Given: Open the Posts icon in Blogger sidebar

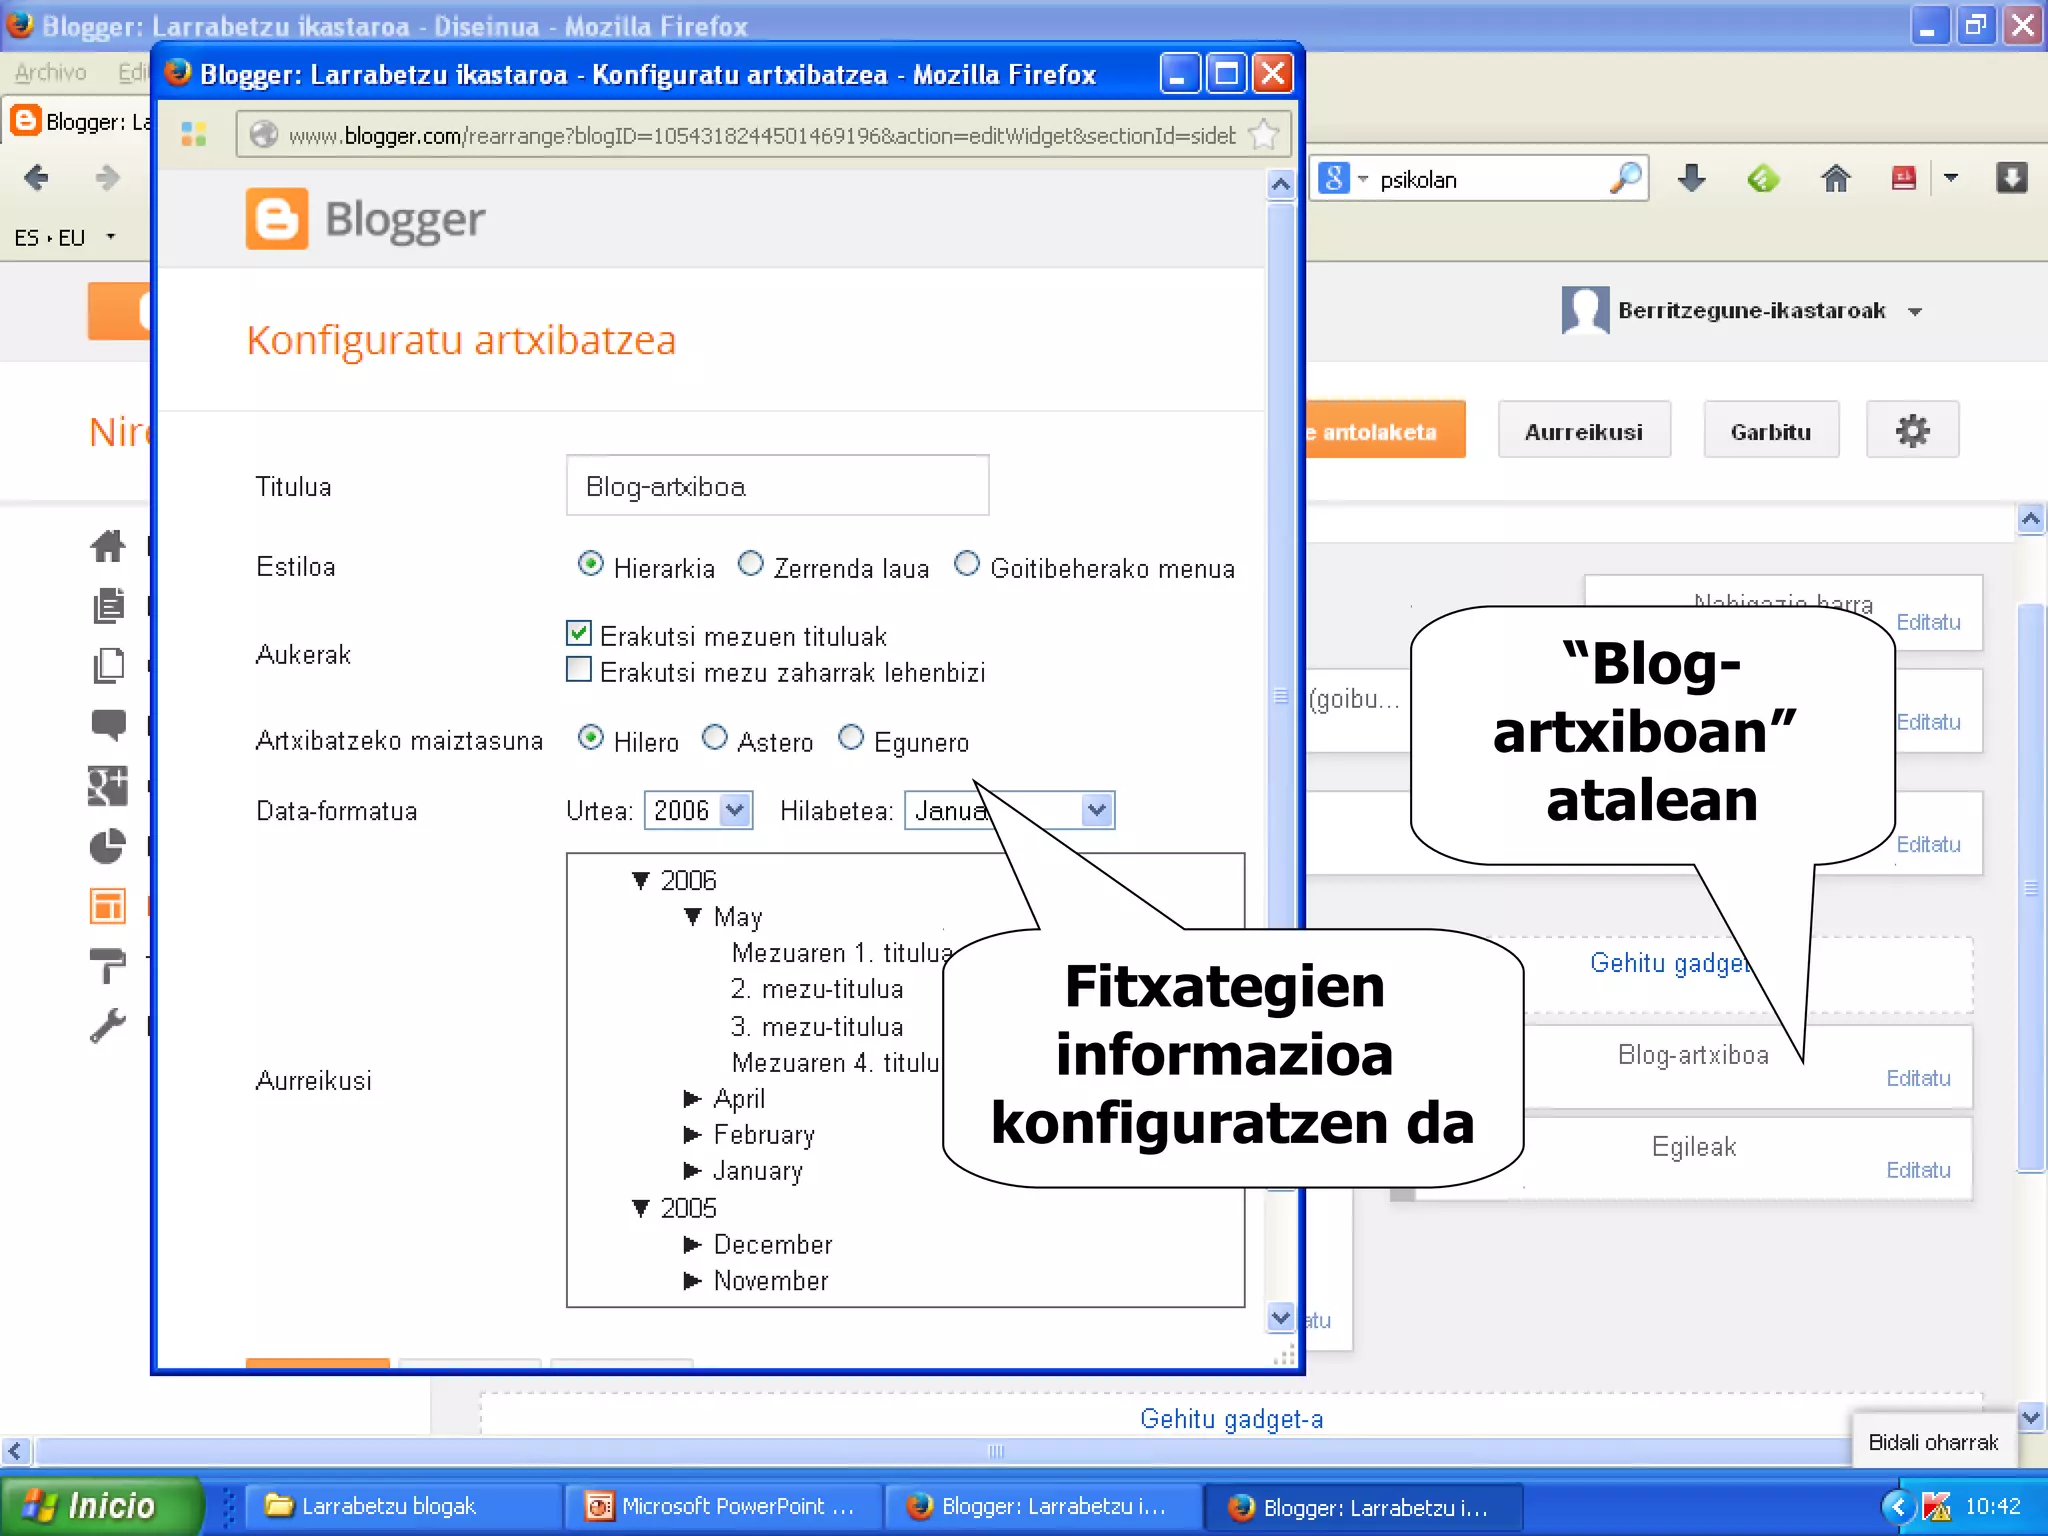Looking at the screenshot, I should (x=108, y=605).
